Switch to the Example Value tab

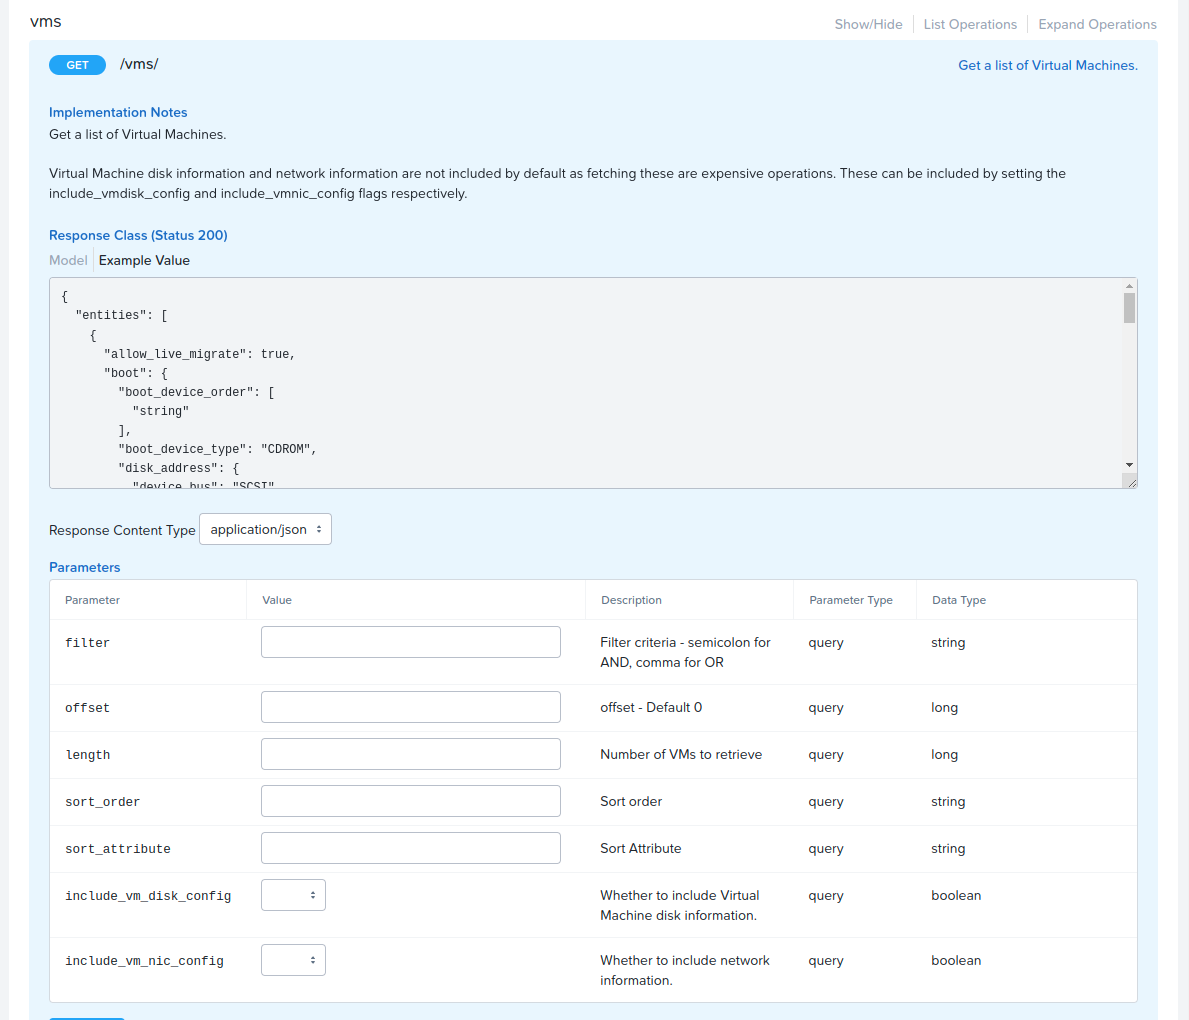point(144,260)
